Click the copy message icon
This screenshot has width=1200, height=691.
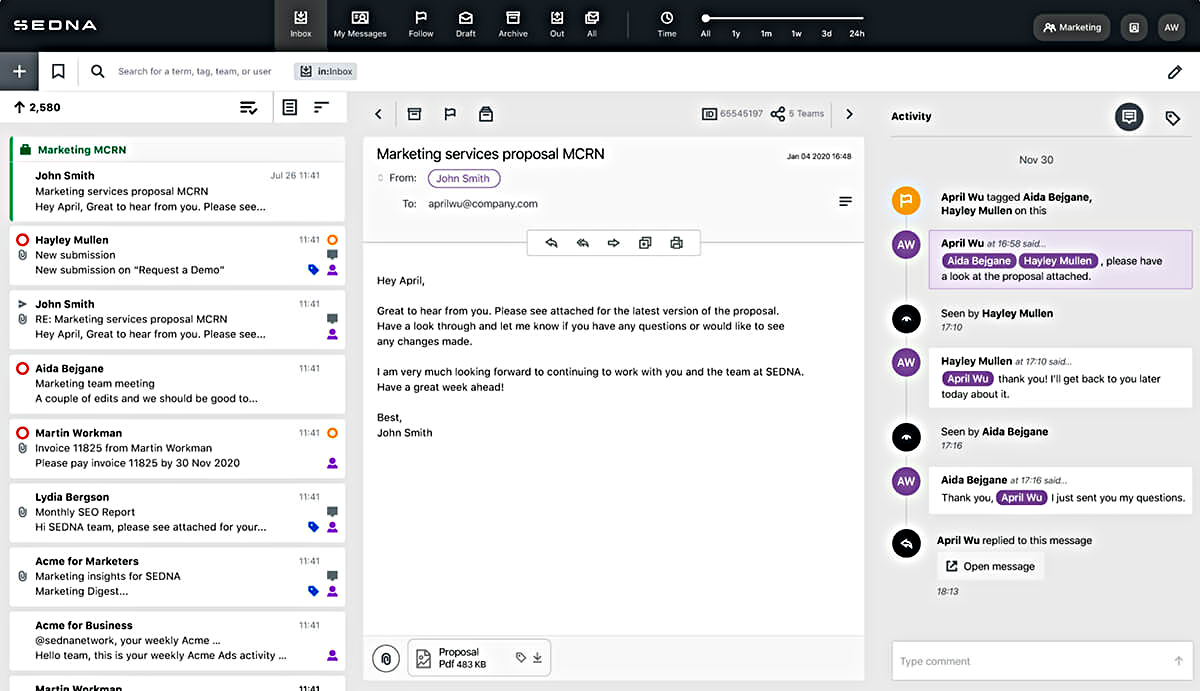[x=645, y=243]
